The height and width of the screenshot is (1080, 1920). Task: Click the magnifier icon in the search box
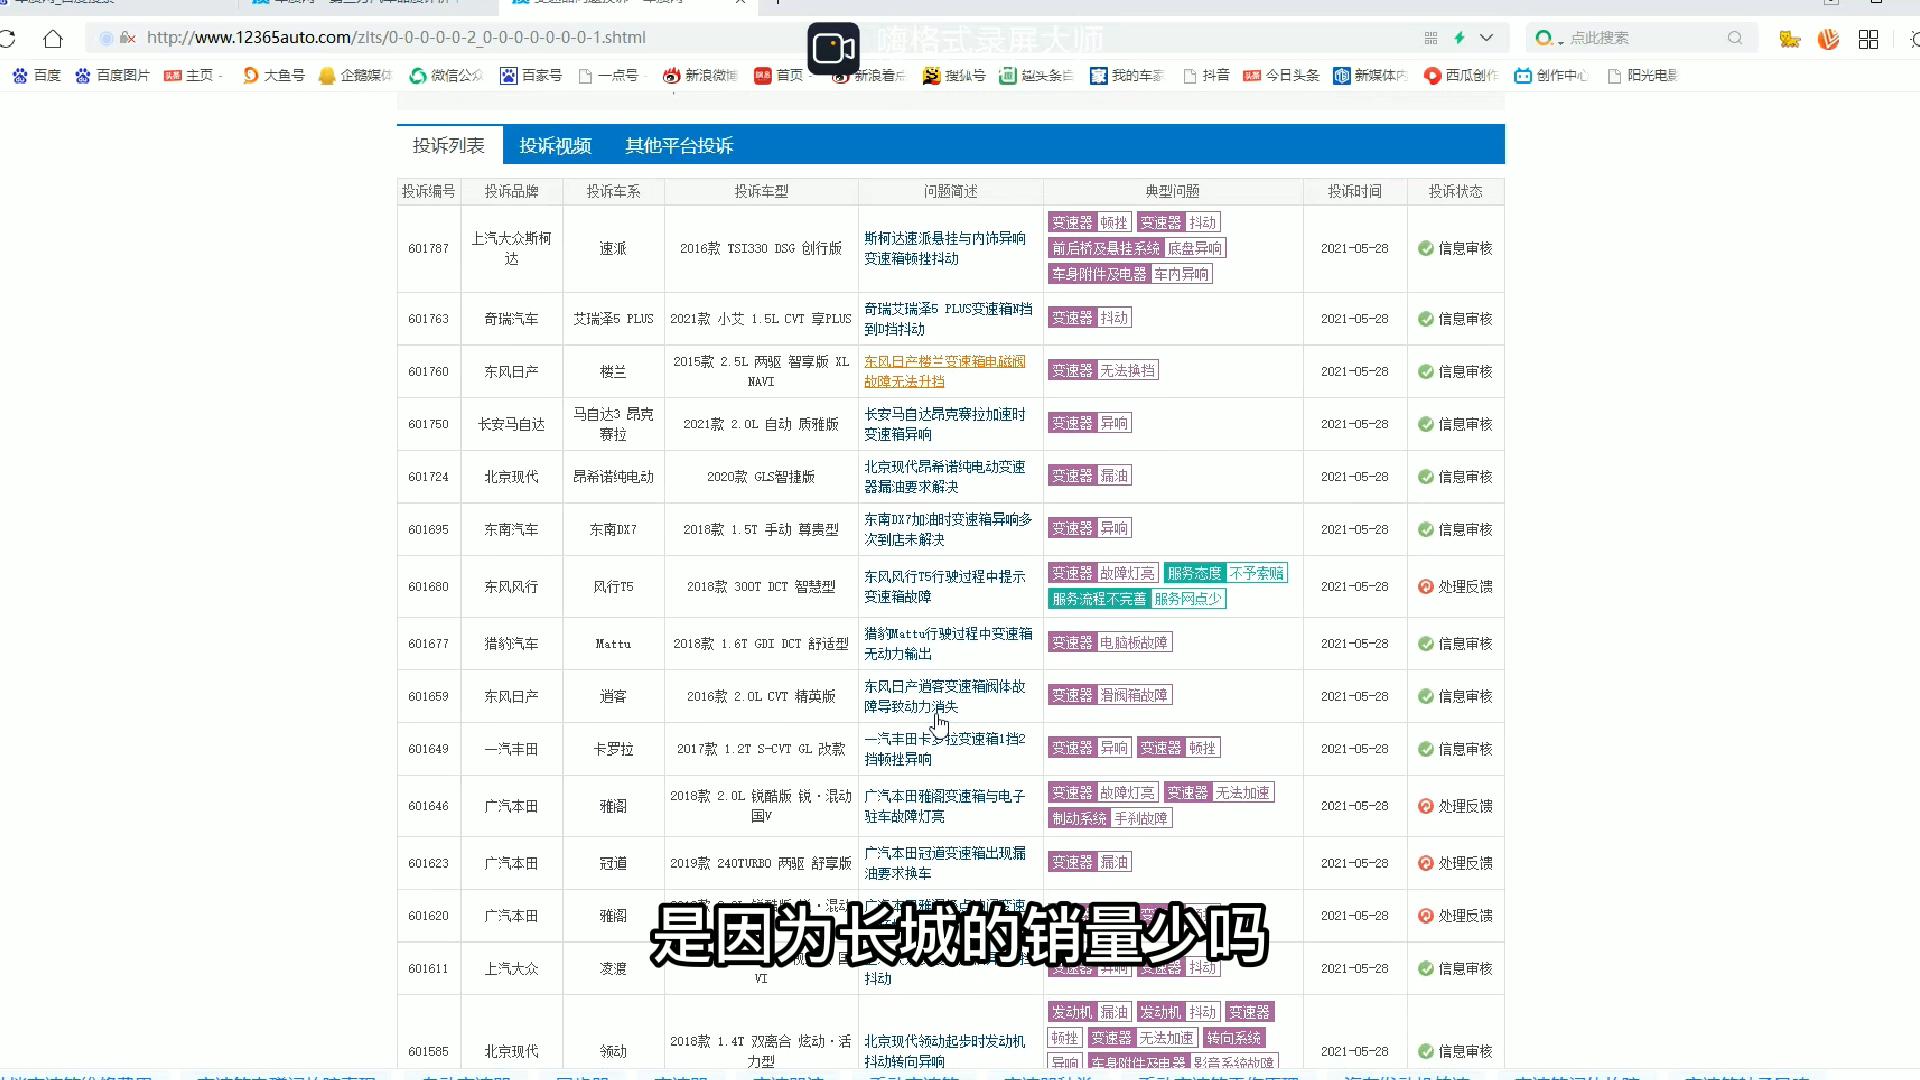[1735, 37]
